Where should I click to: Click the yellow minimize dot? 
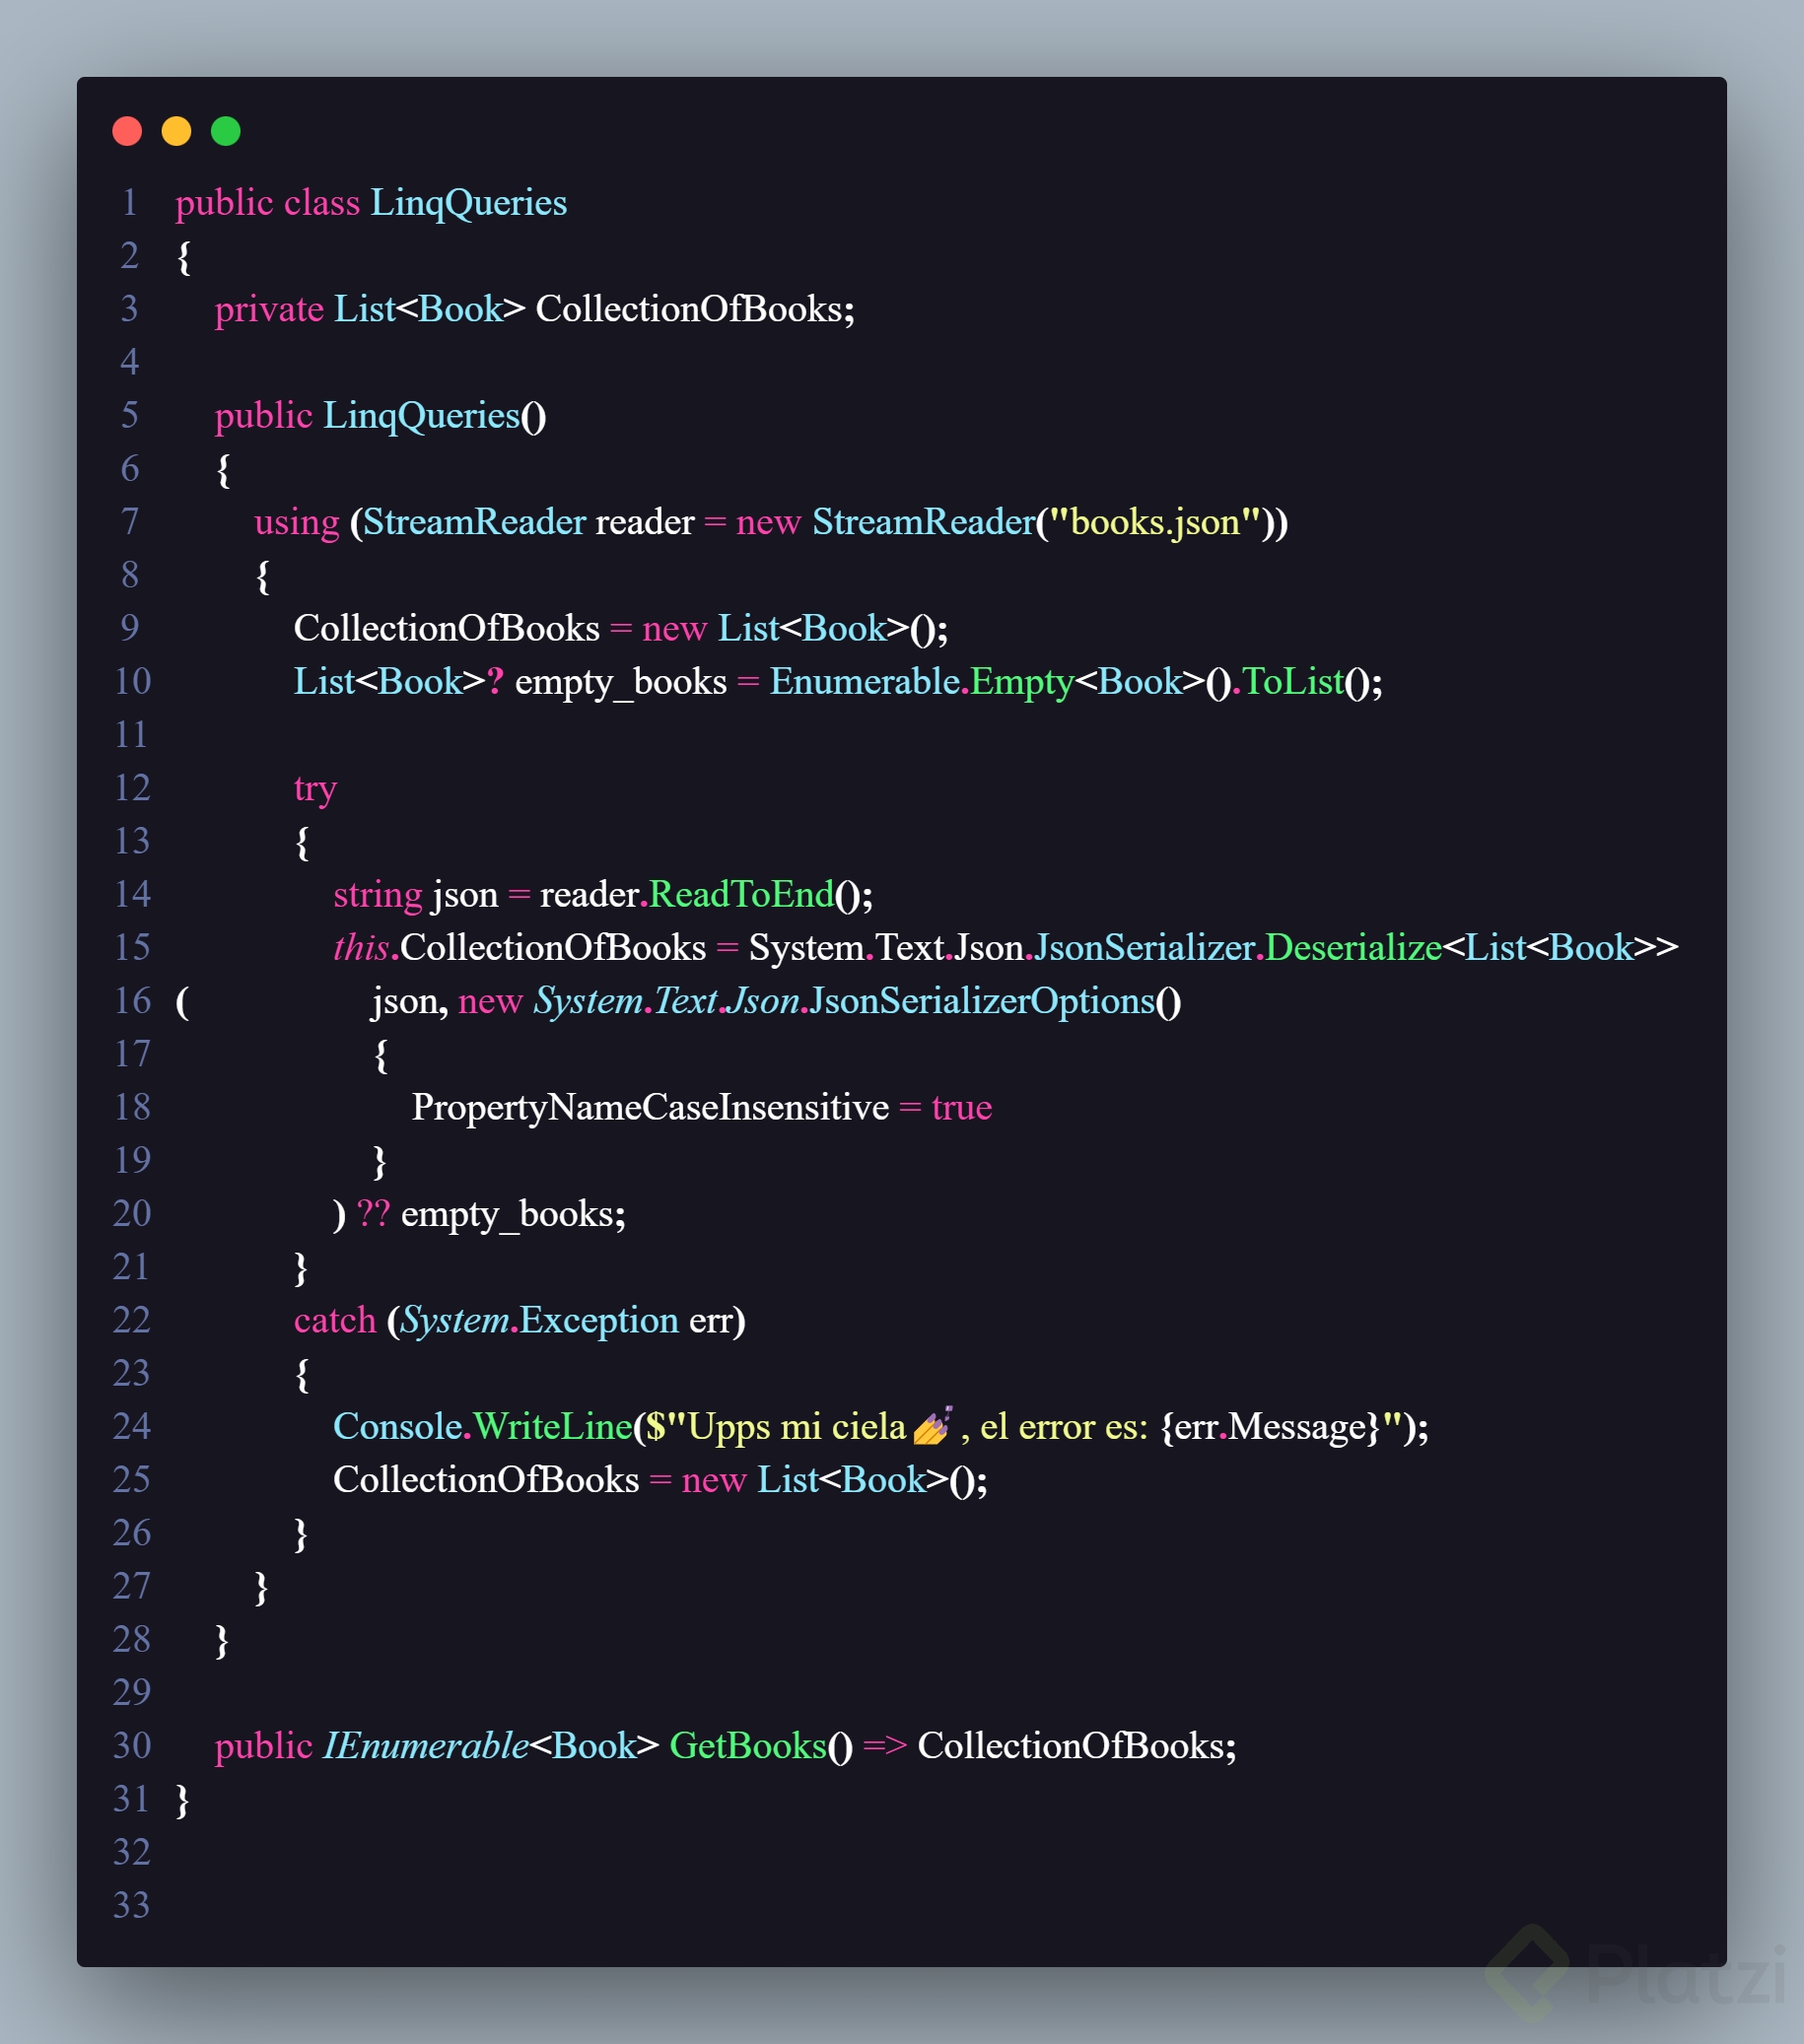[176, 131]
